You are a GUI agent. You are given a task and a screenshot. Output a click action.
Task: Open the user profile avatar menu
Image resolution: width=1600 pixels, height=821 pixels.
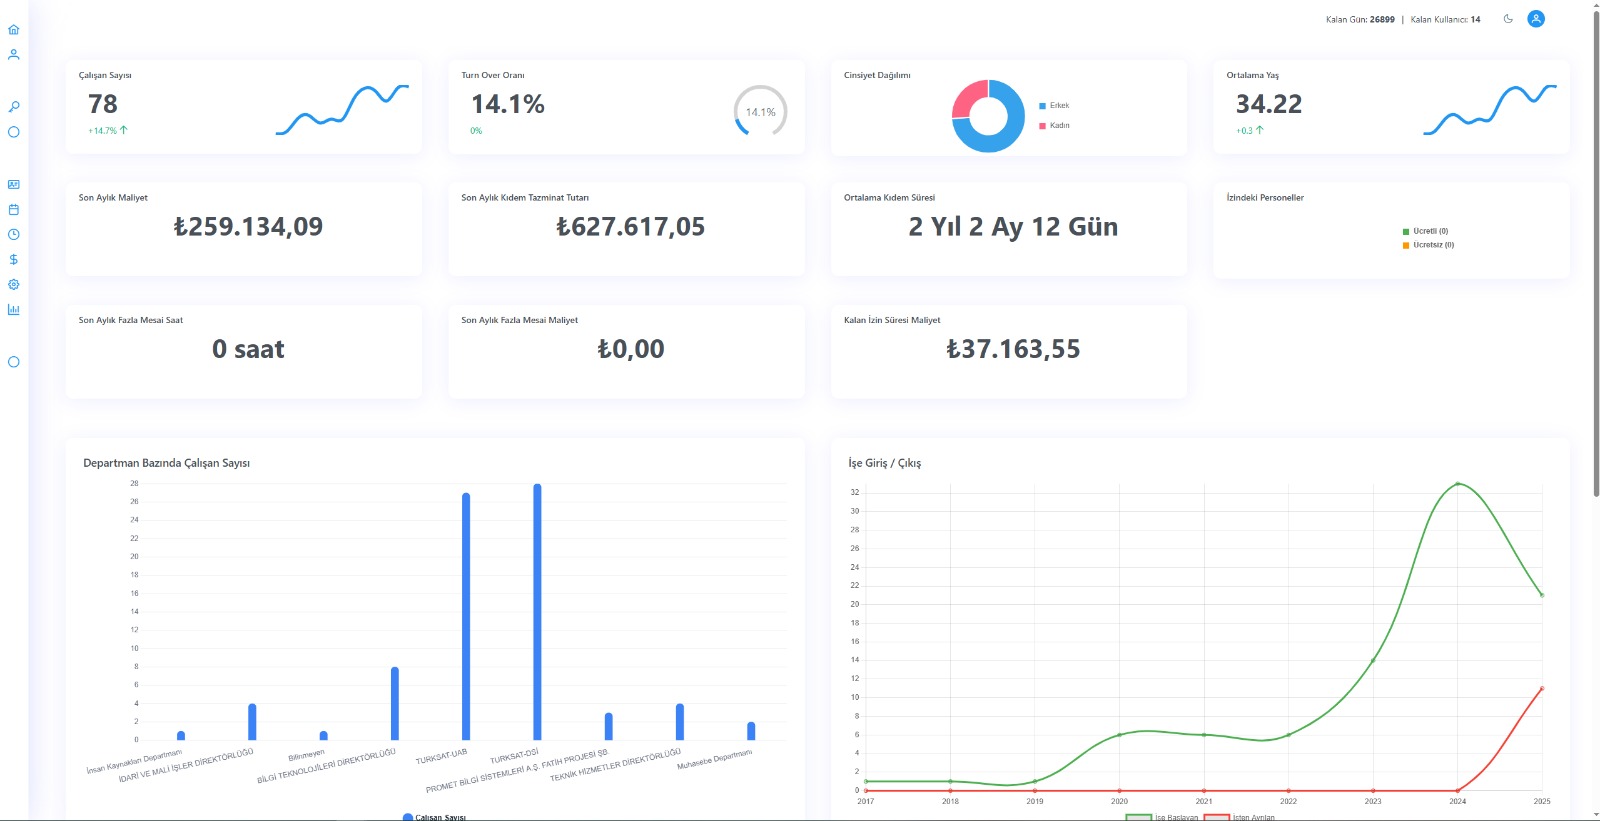(1536, 19)
